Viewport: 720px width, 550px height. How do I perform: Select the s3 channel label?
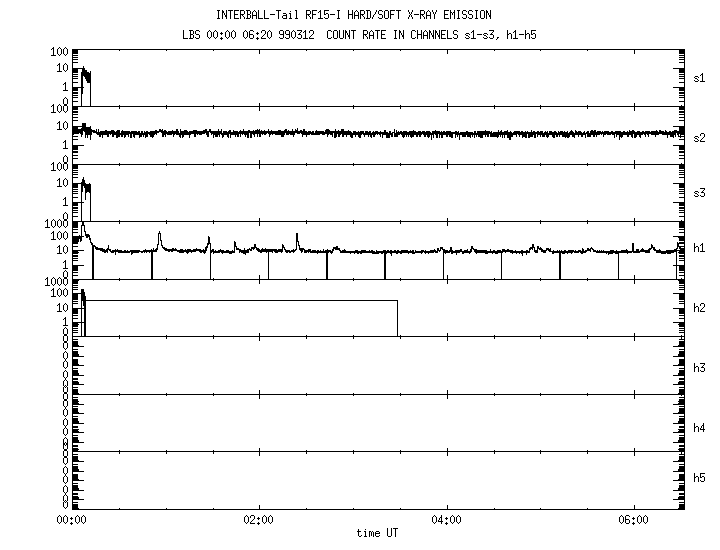coord(700,192)
